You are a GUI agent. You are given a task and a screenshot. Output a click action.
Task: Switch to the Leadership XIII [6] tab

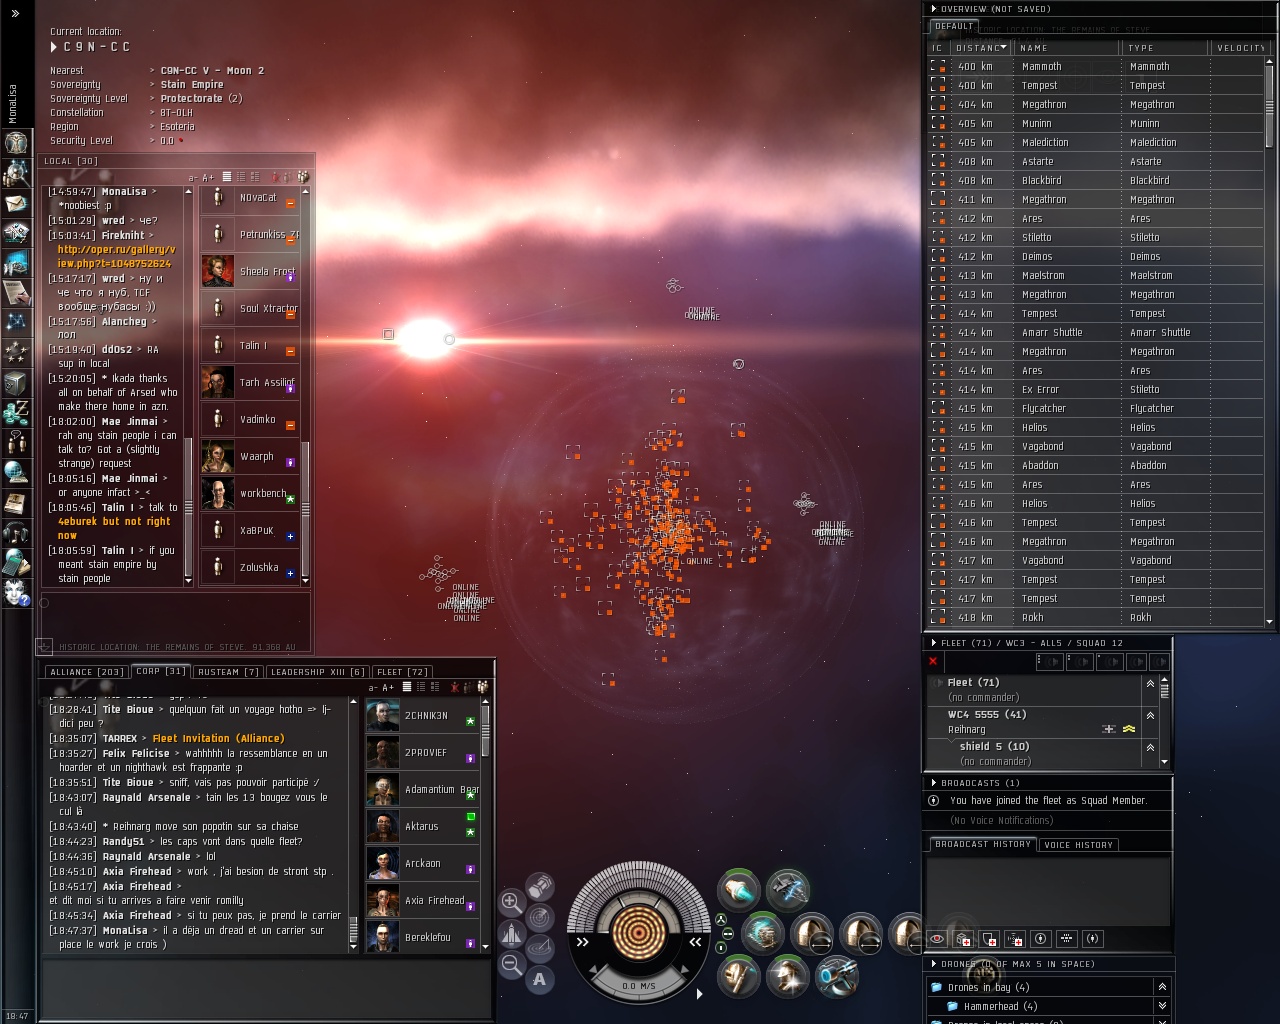tap(318, 672)
